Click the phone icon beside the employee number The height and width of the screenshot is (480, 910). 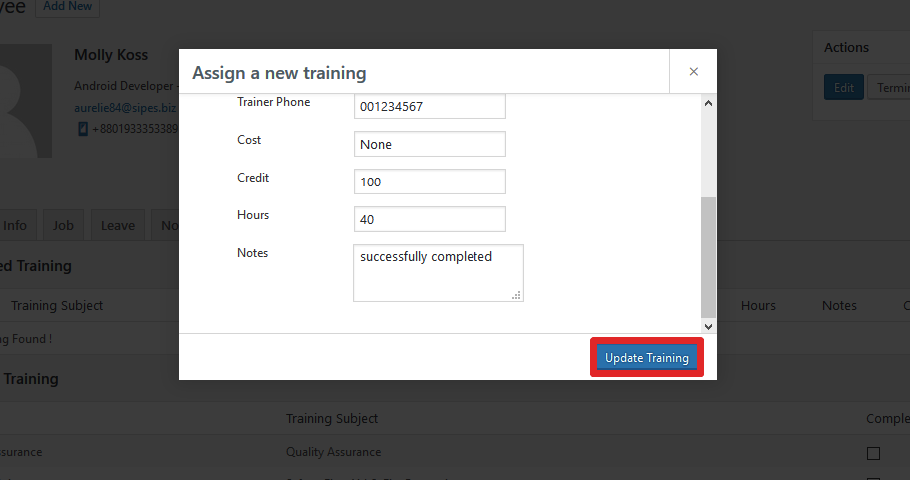point(84,129)
